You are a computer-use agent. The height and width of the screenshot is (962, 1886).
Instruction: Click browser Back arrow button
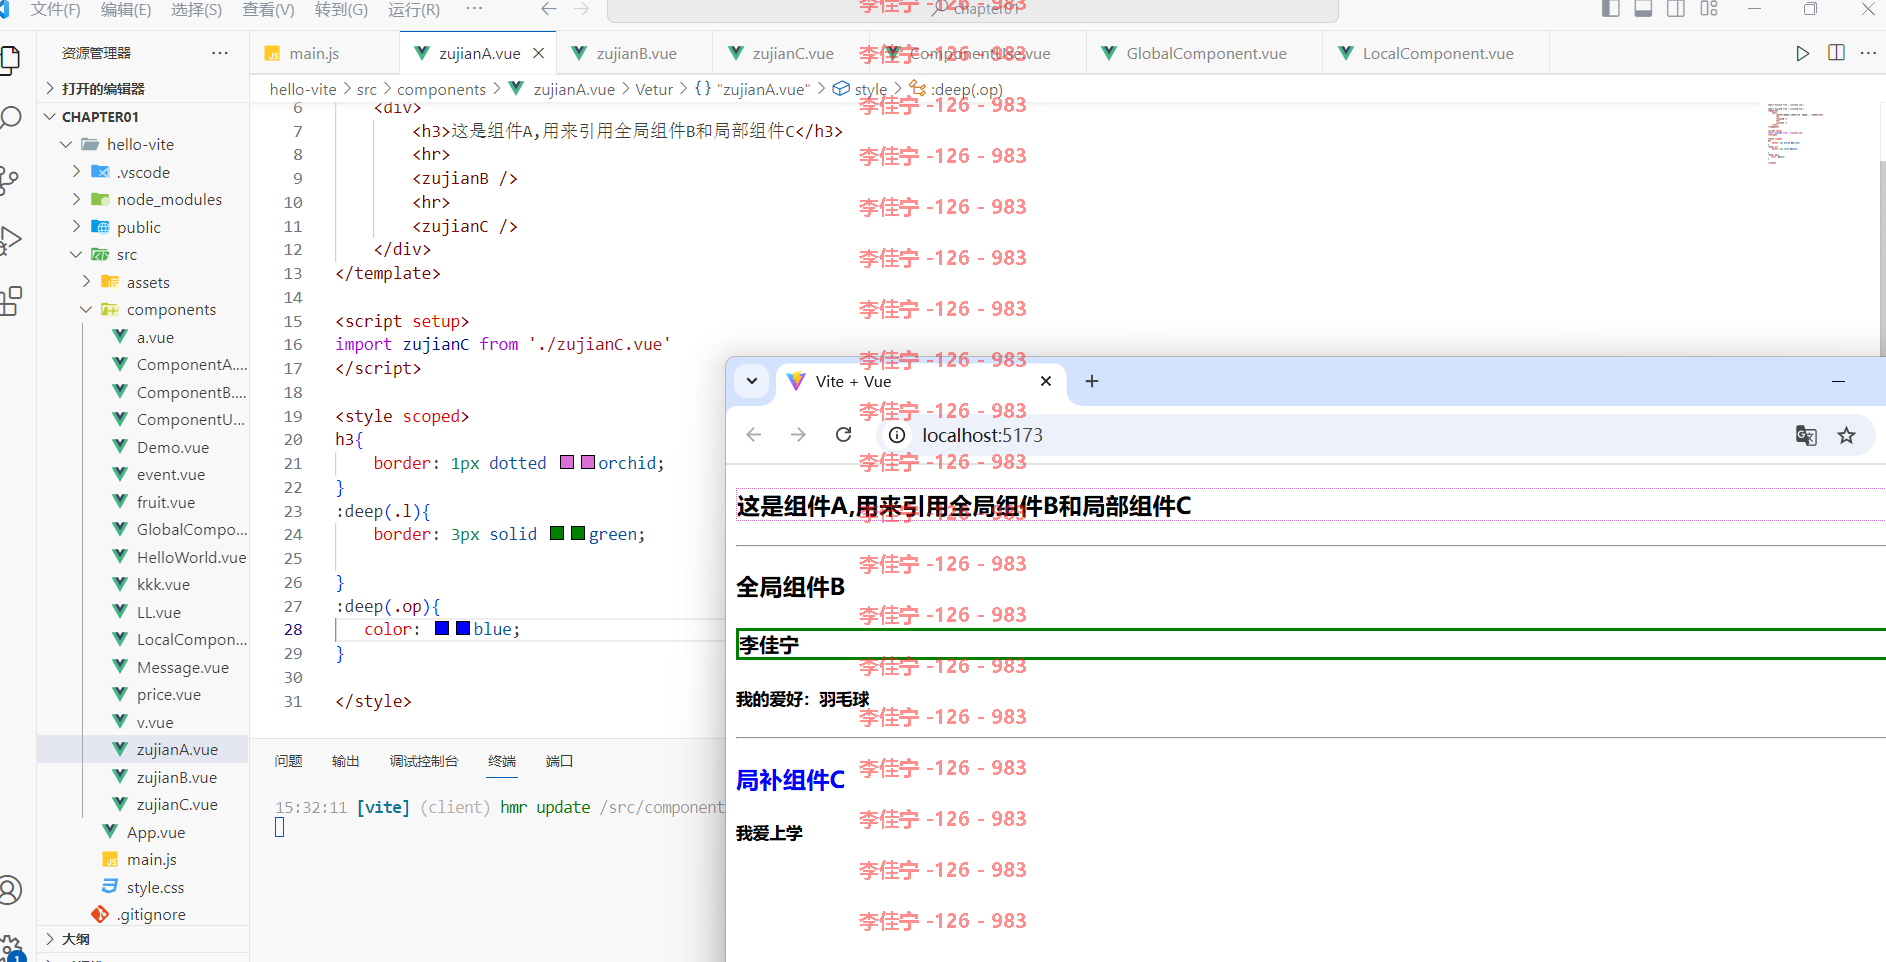(x=754, y=435)
